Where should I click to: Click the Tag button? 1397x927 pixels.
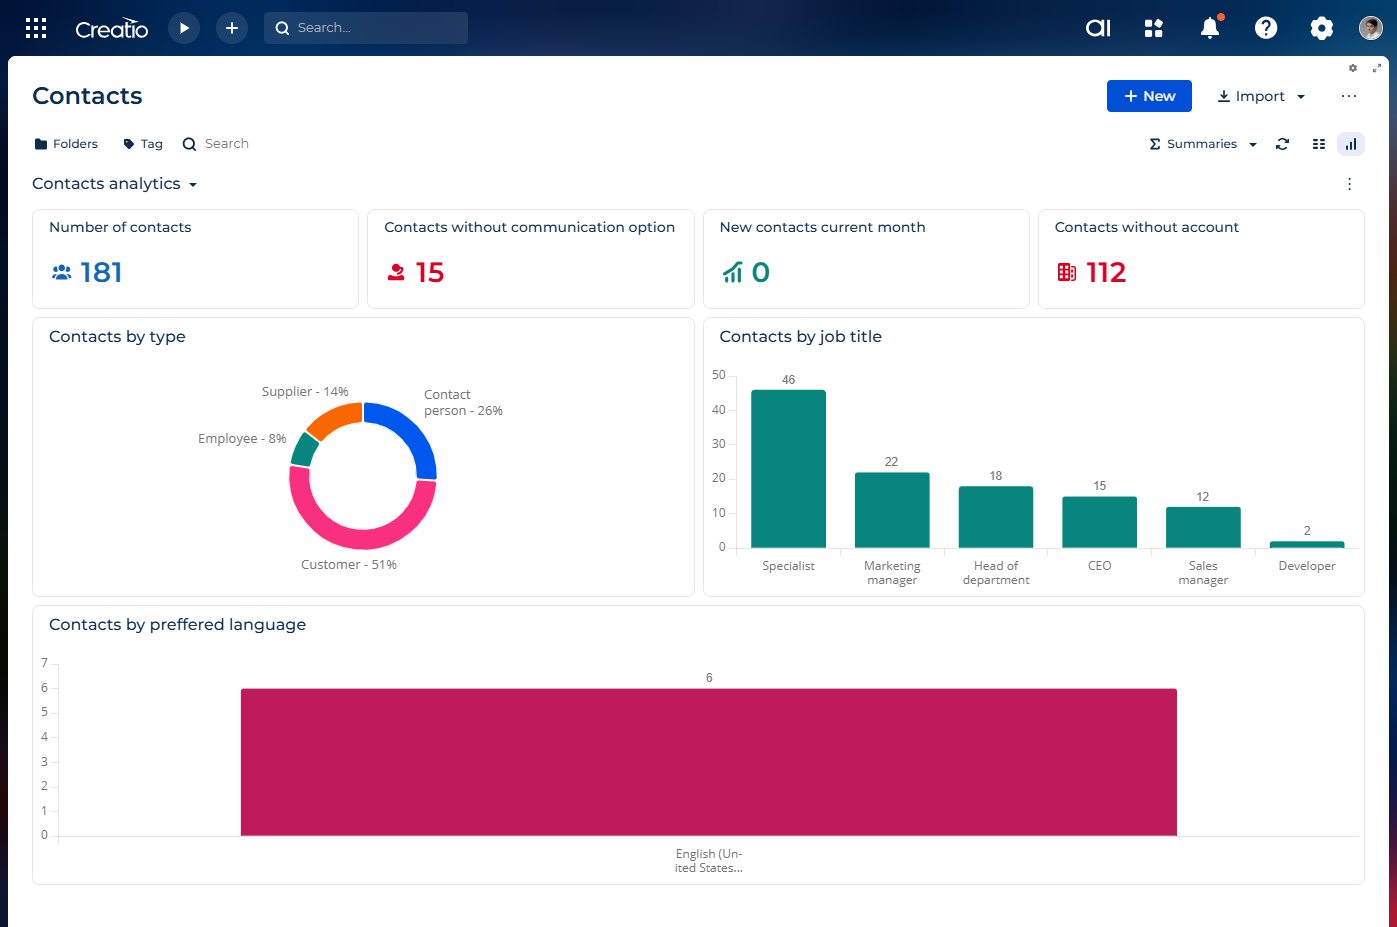pyautogui.click(x=143, y=144)
